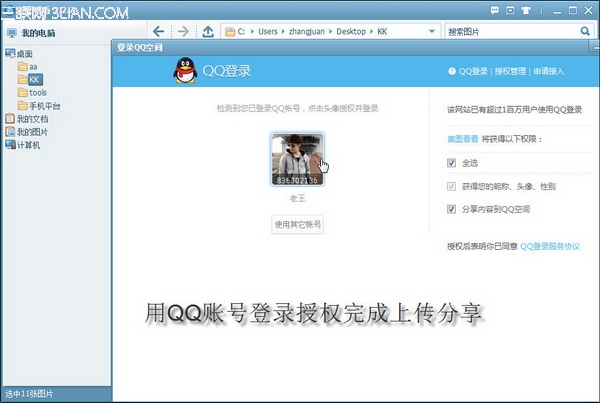Select the QQ penguin logo
The width and height of the screenshot is (600, 403).
[x=185, y=70]
